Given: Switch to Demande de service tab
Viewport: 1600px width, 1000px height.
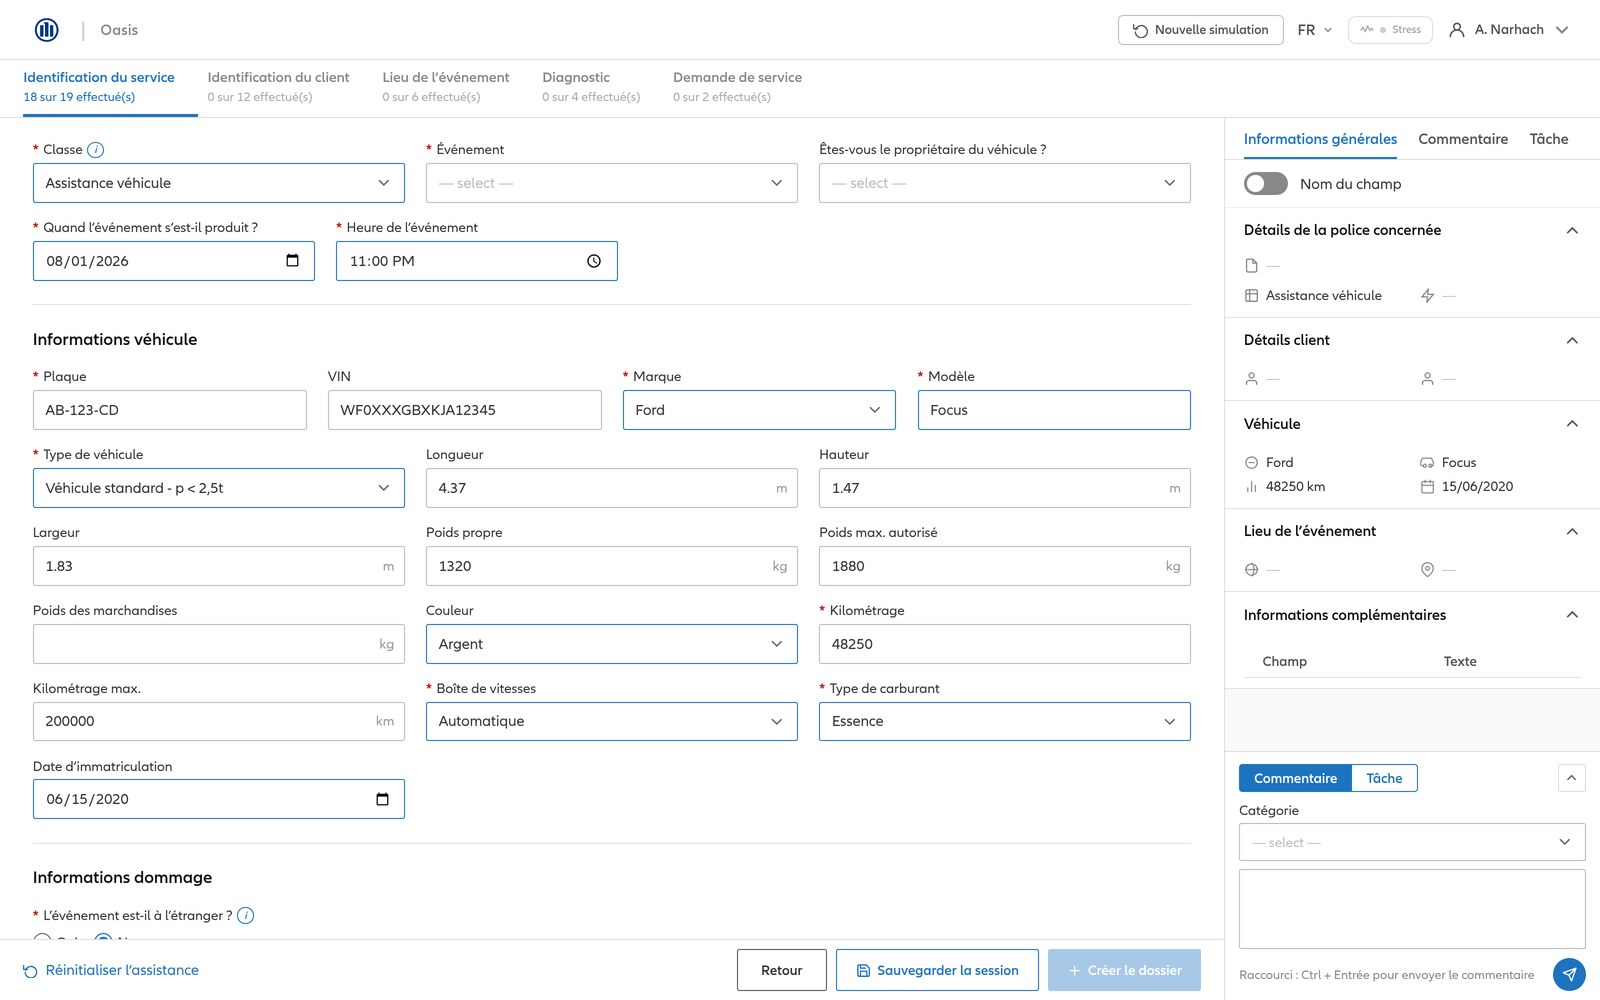Looking at the screenshot, I should (x=737, y=87).
